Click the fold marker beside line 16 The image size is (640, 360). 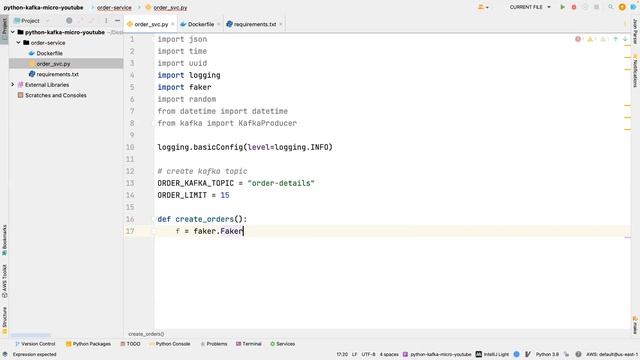[x=154, y=219]
